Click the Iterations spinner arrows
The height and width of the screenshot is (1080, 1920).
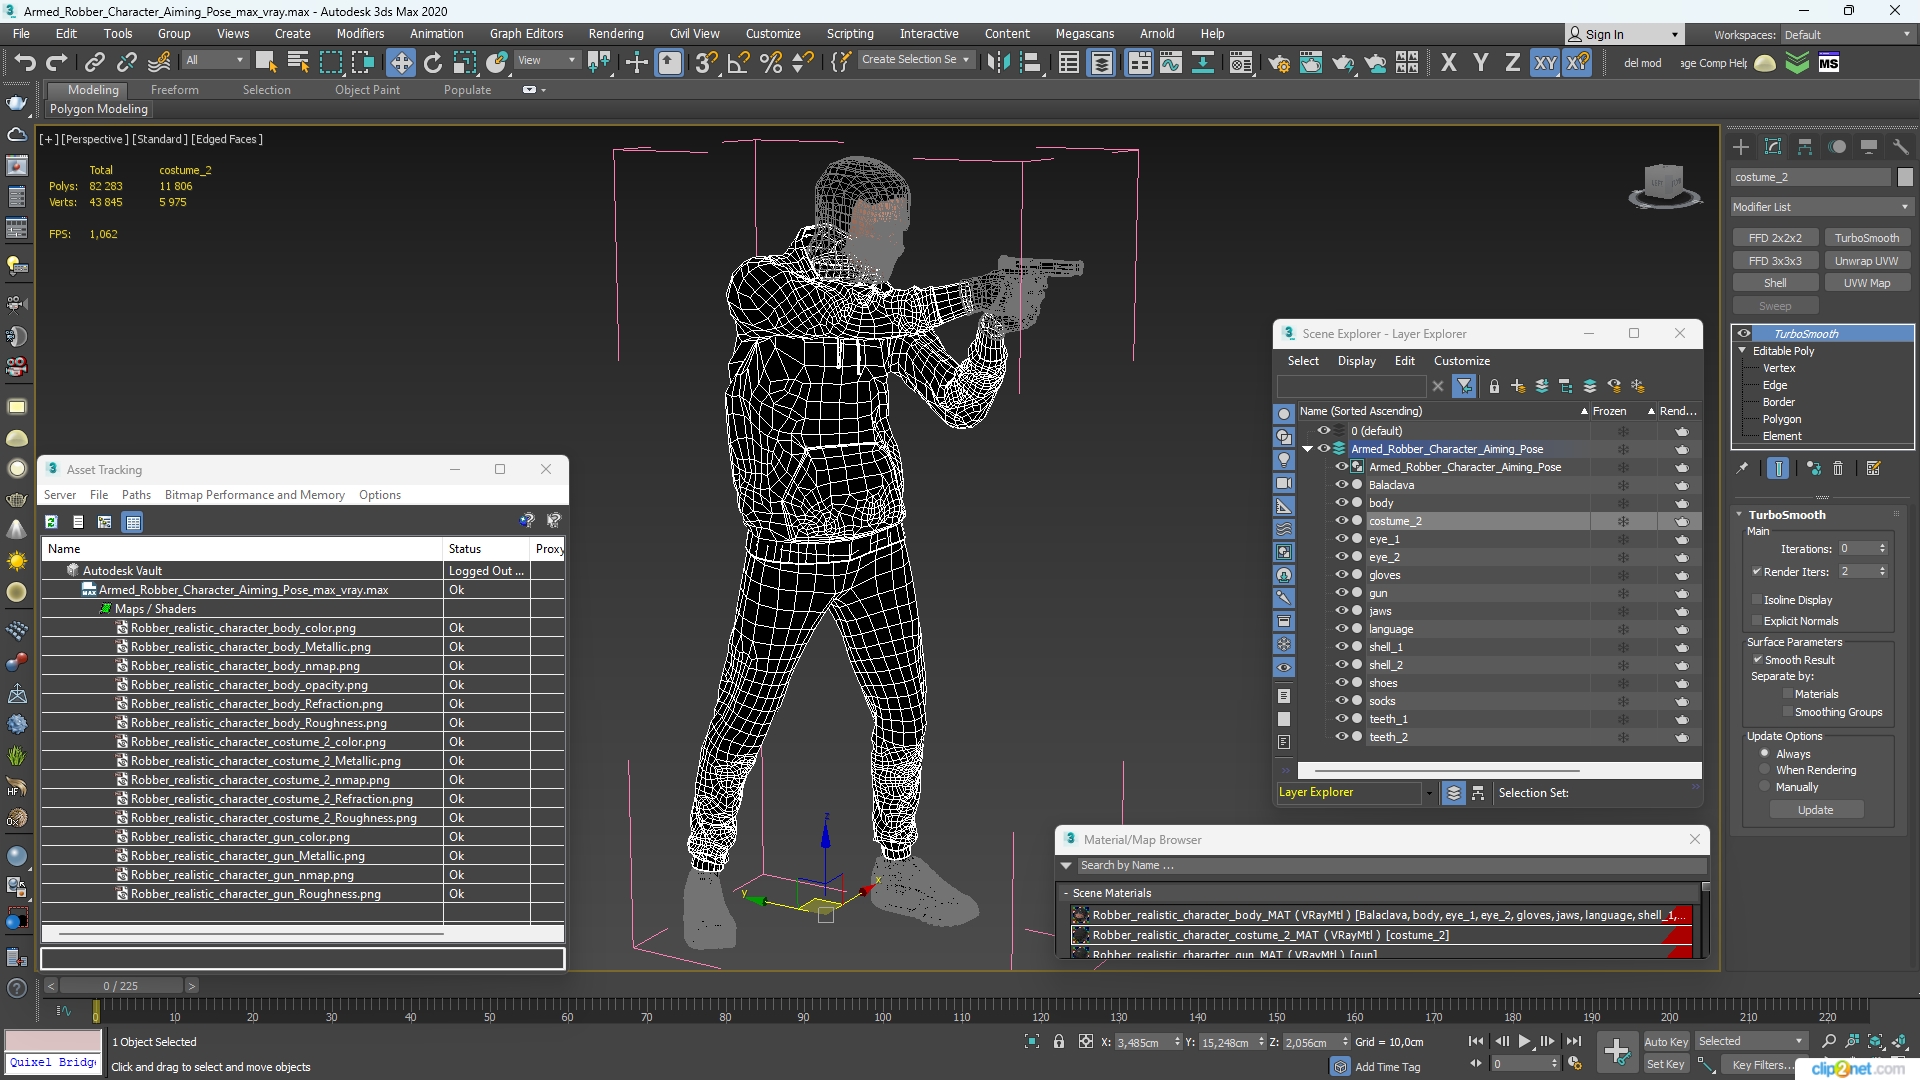(1882, 549)
